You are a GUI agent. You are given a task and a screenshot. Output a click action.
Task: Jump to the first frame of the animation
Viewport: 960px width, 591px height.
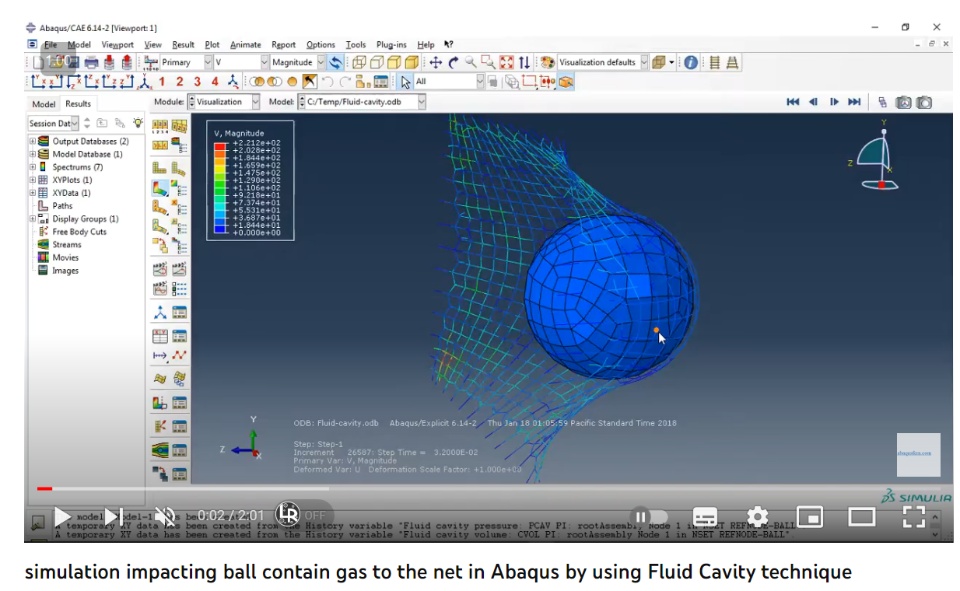click(793, 102)
